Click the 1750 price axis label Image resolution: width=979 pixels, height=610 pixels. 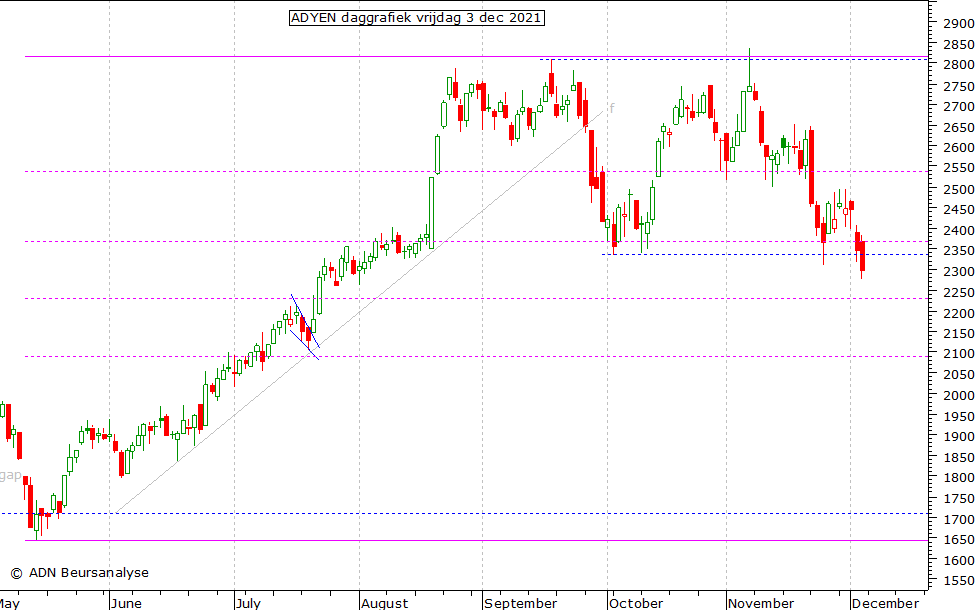coord(959,499)
